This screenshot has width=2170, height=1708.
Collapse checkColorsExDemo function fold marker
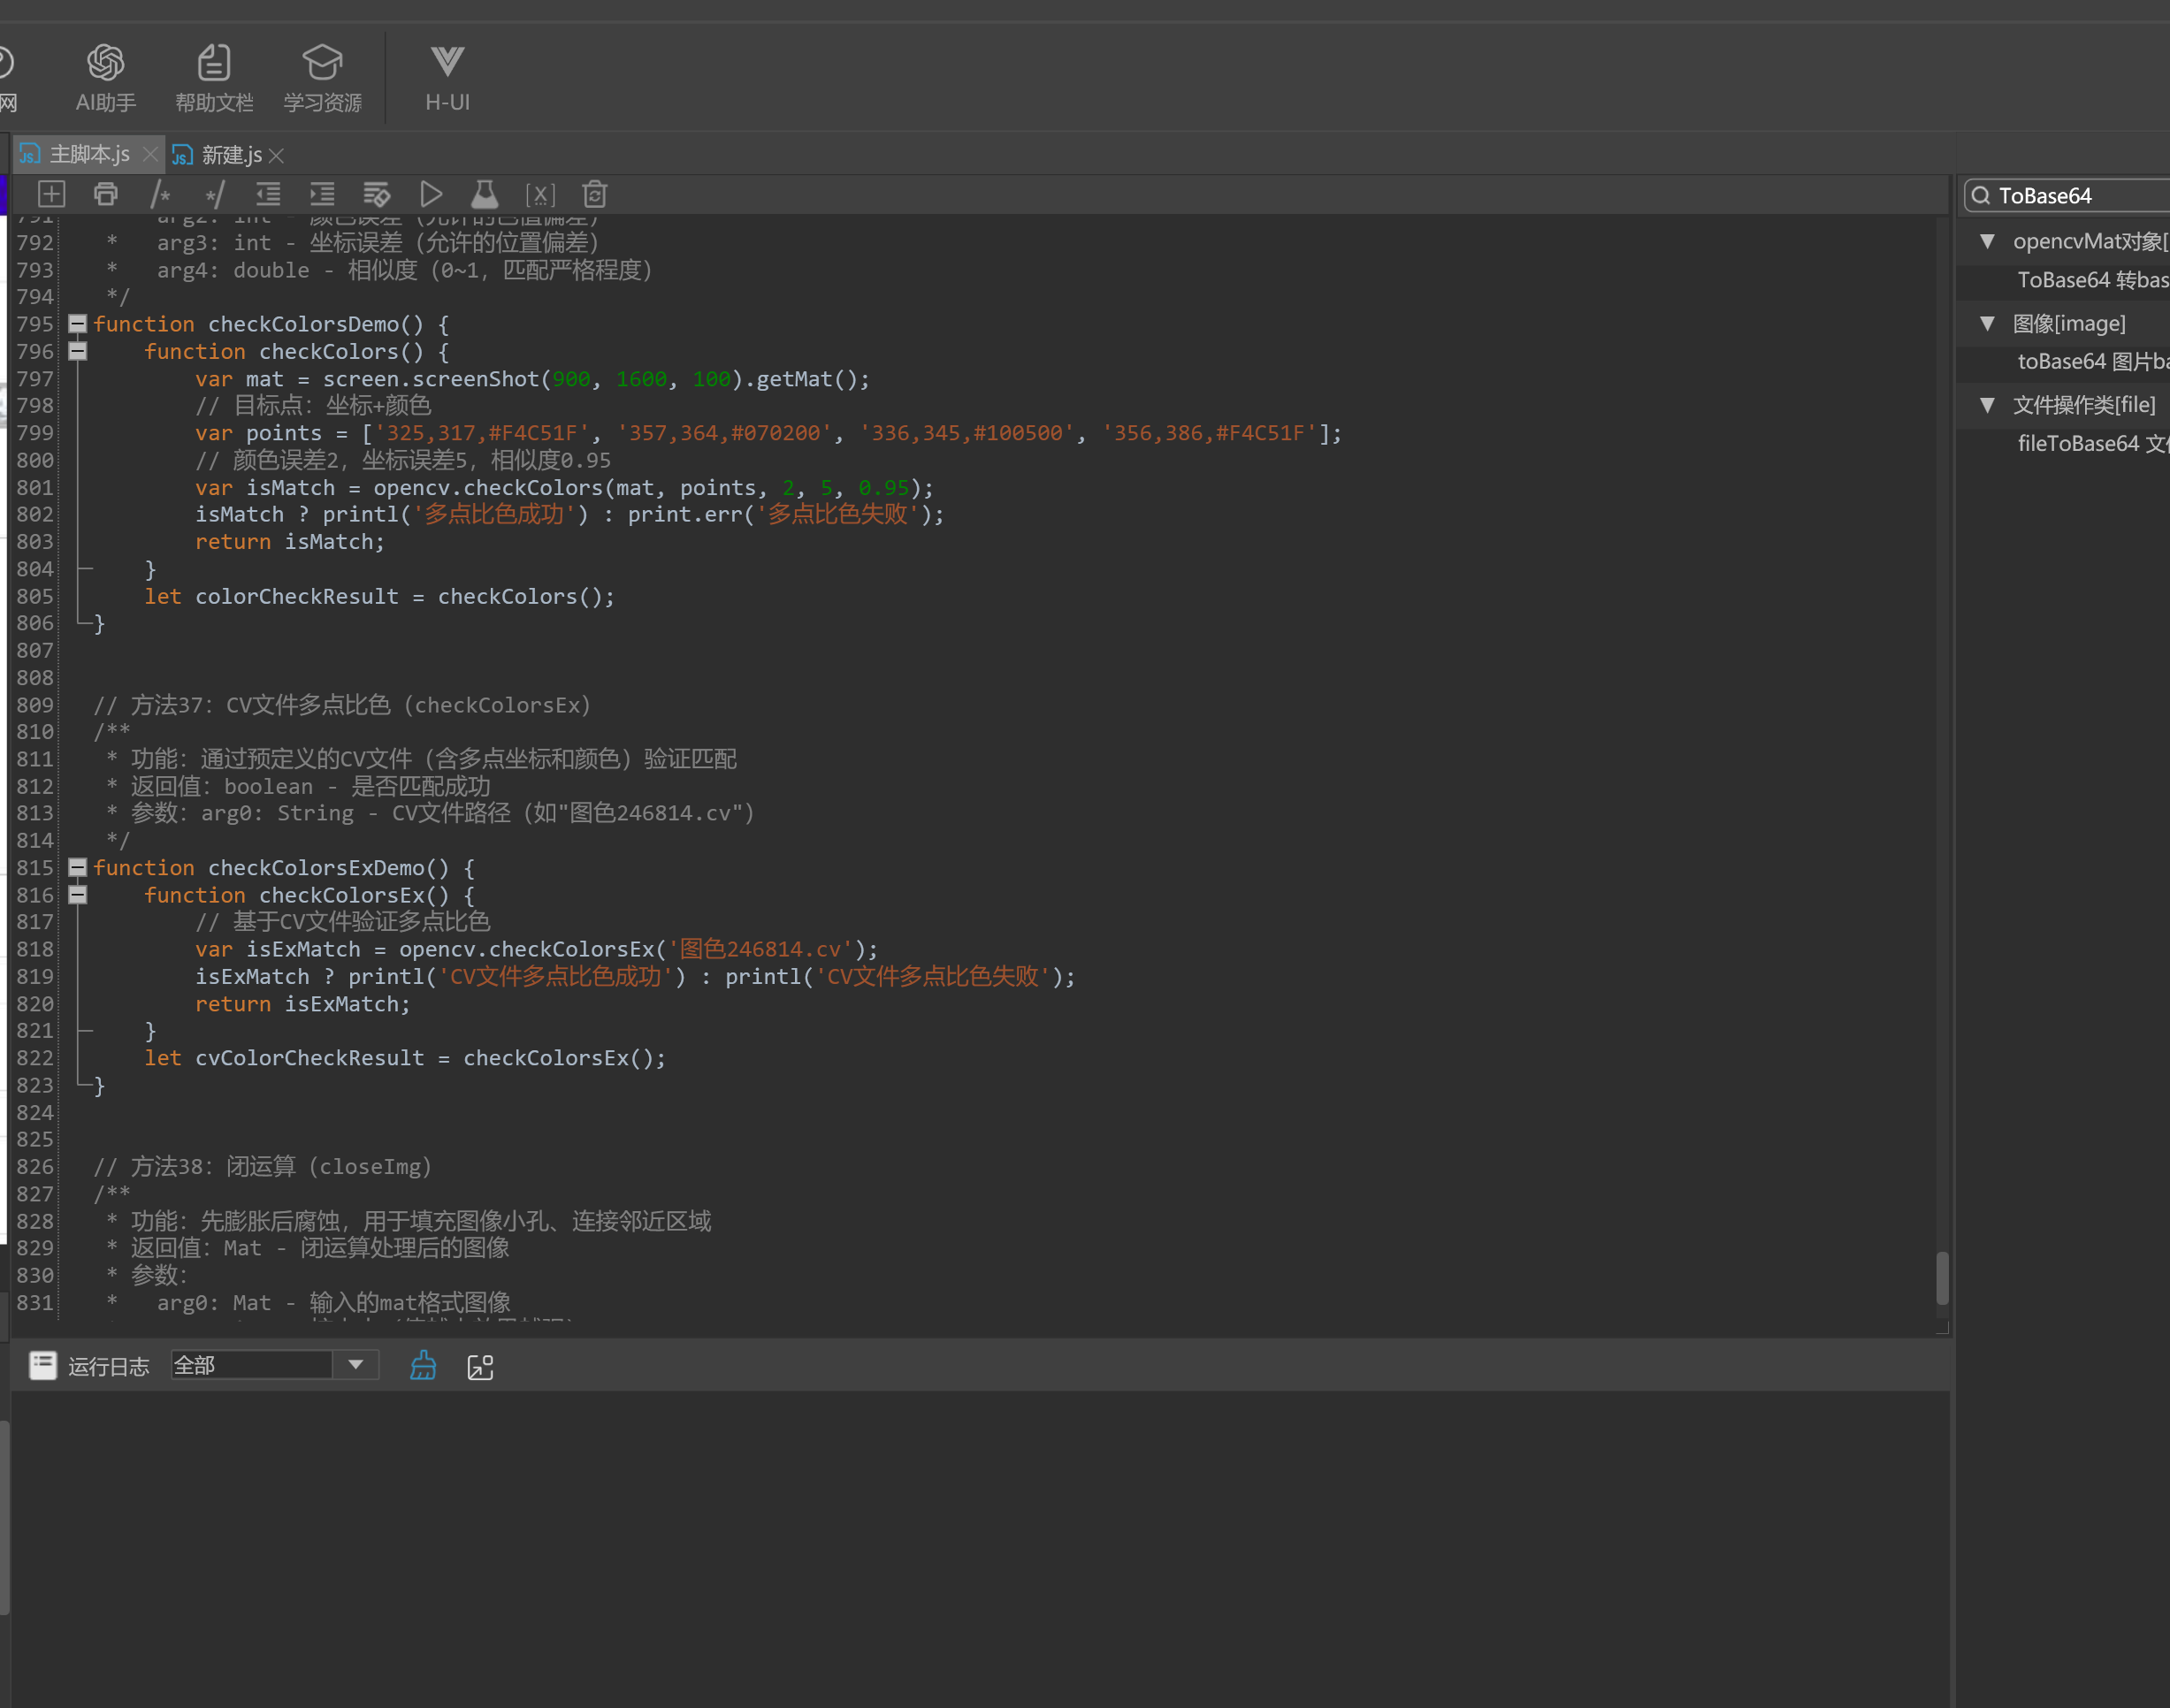[x=77, y=868]
